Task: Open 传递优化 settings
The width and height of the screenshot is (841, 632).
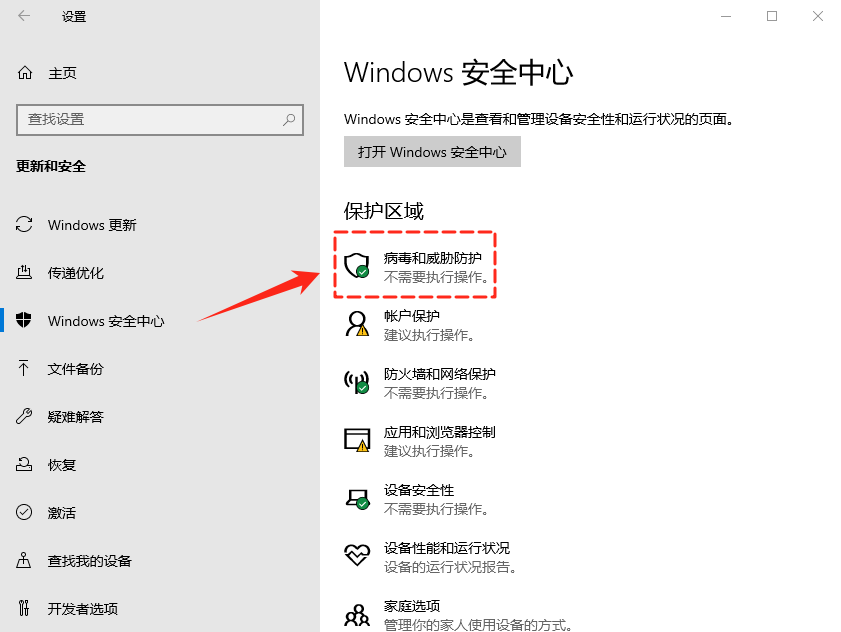Action: point(76,273)
